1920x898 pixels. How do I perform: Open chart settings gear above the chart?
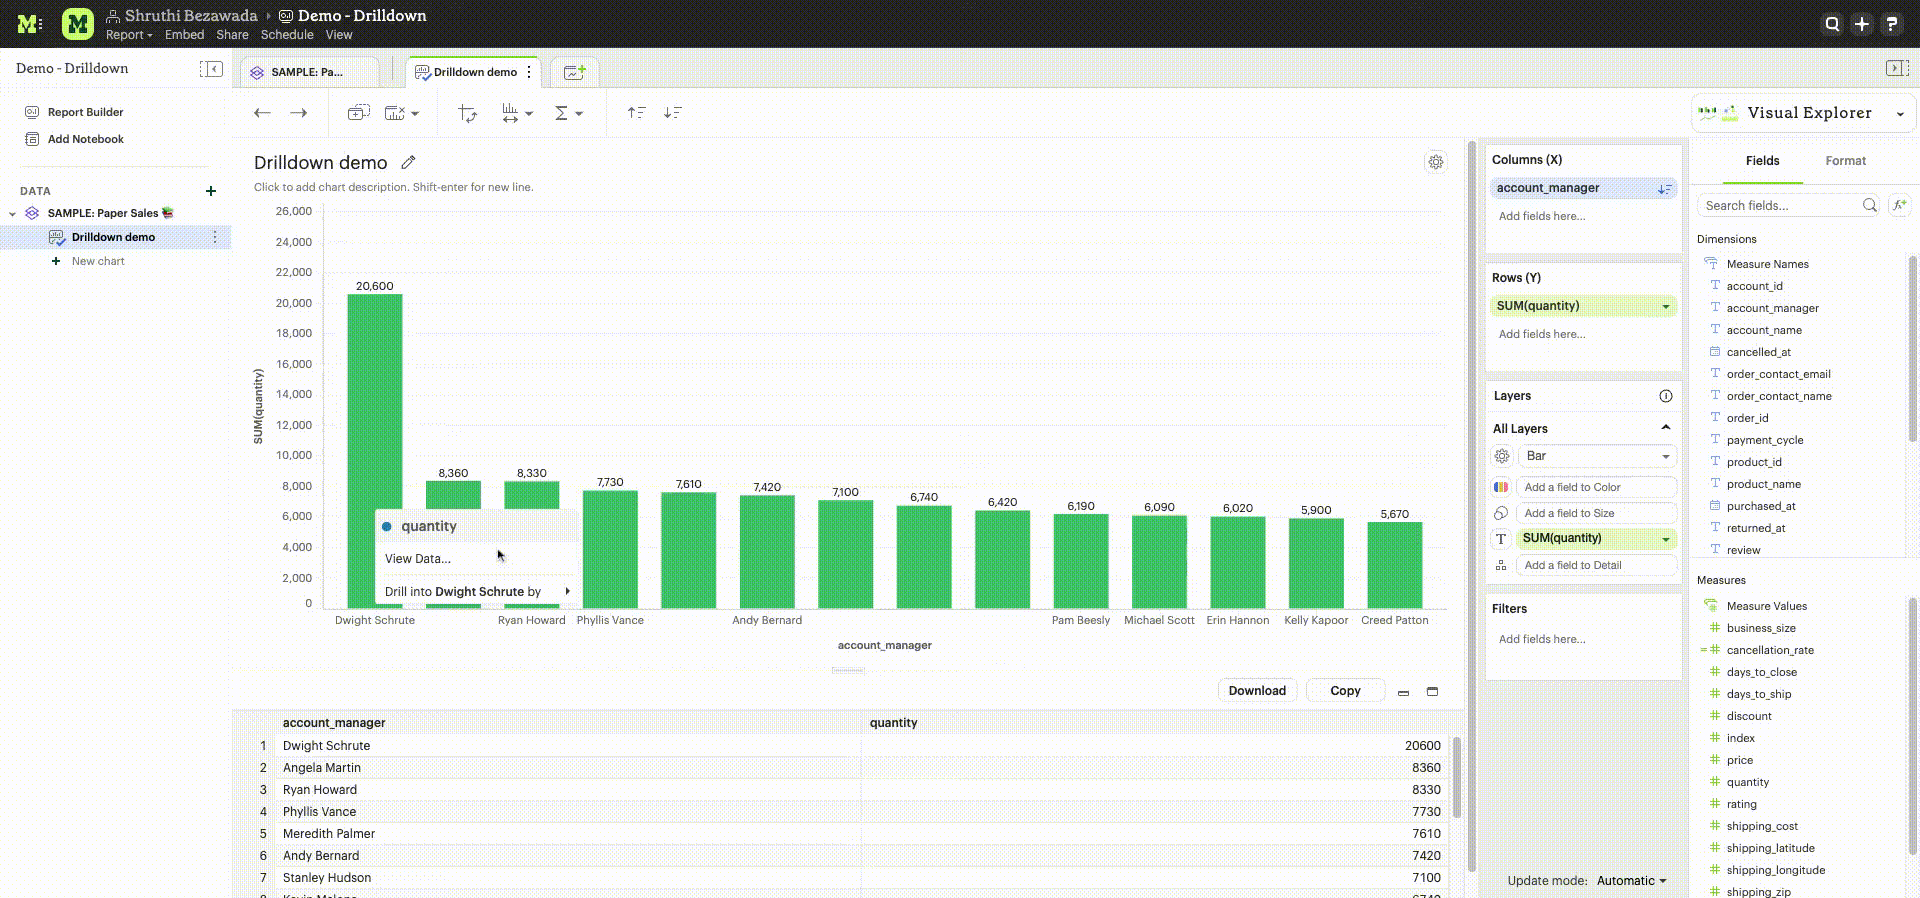pos(1436,162)
